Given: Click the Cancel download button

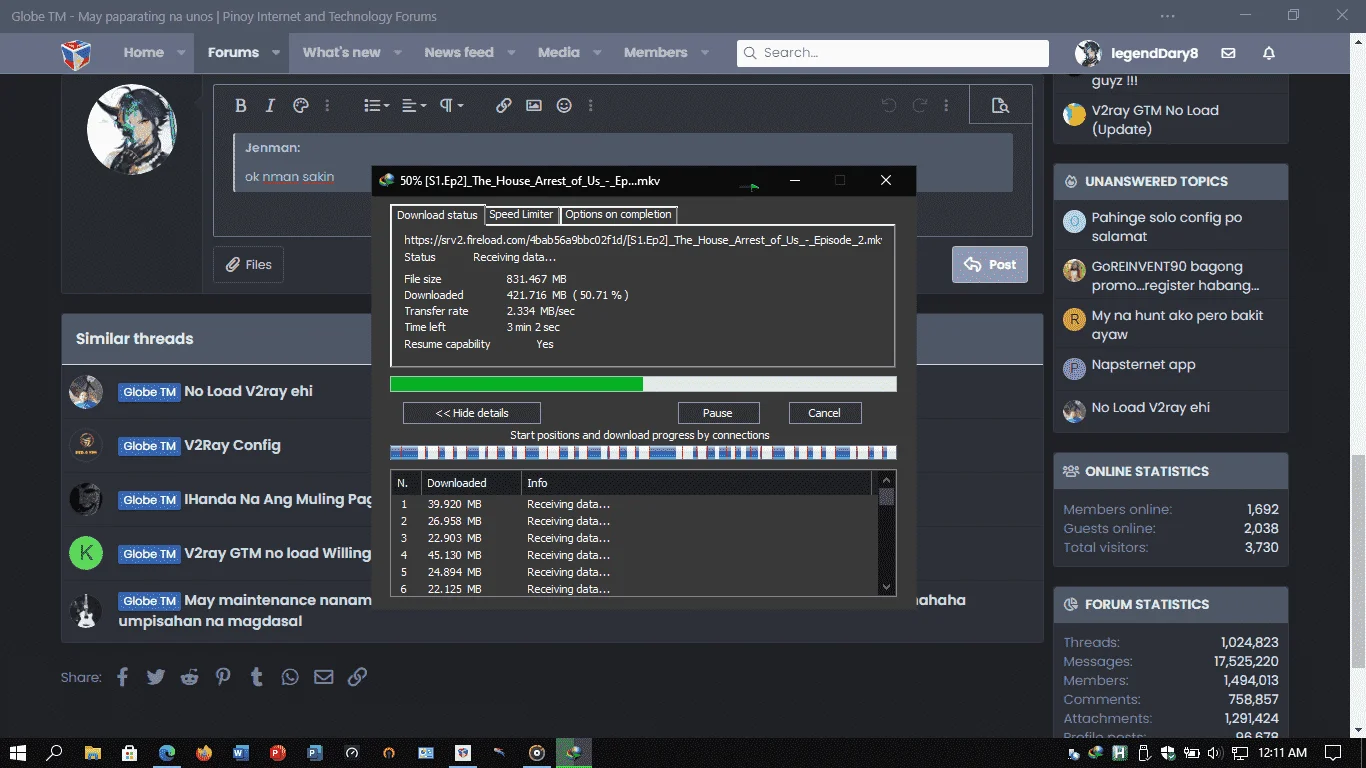Looking at the screenshot, I should tap(824, 413).
